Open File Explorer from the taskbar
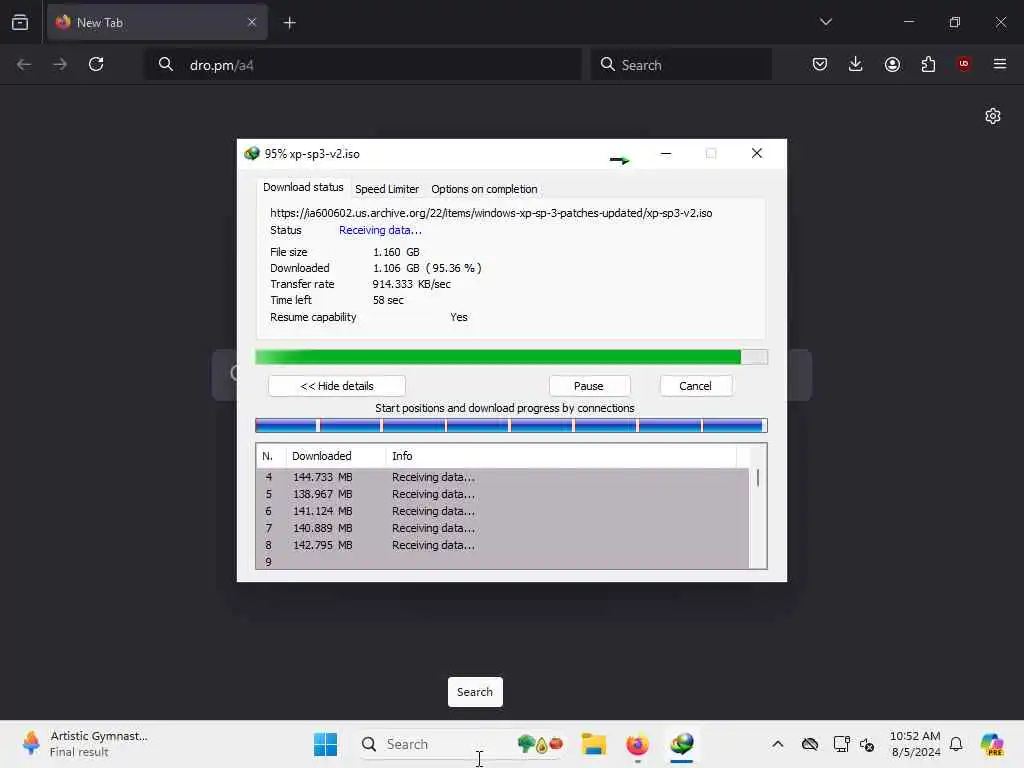The height and width of the screenshot is (768, 1024). coord(594,744)
